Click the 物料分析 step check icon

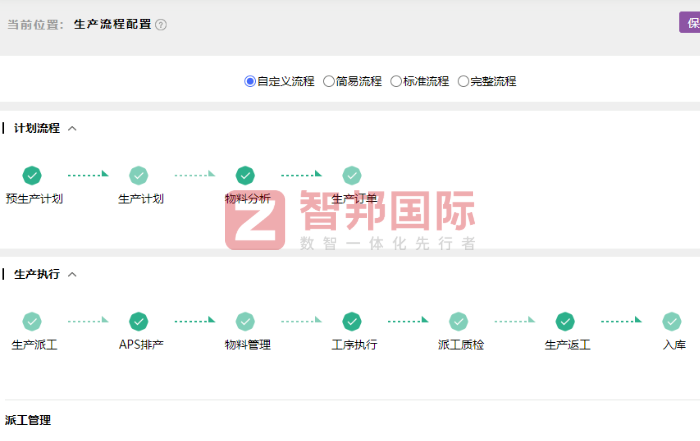pyautogui.click(x=245, y=175)
